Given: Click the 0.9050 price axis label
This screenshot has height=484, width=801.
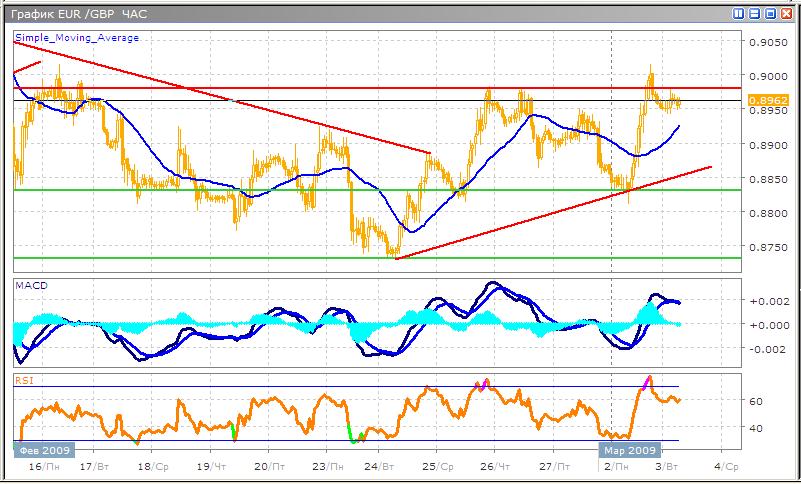Looking at the screenshot, I should (x=771, y=43).
